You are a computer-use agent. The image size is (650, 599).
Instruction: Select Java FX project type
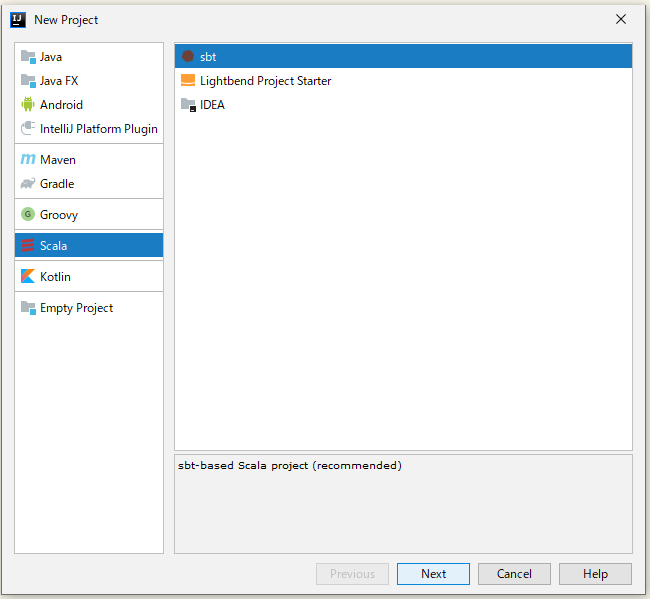pos(89,81)
